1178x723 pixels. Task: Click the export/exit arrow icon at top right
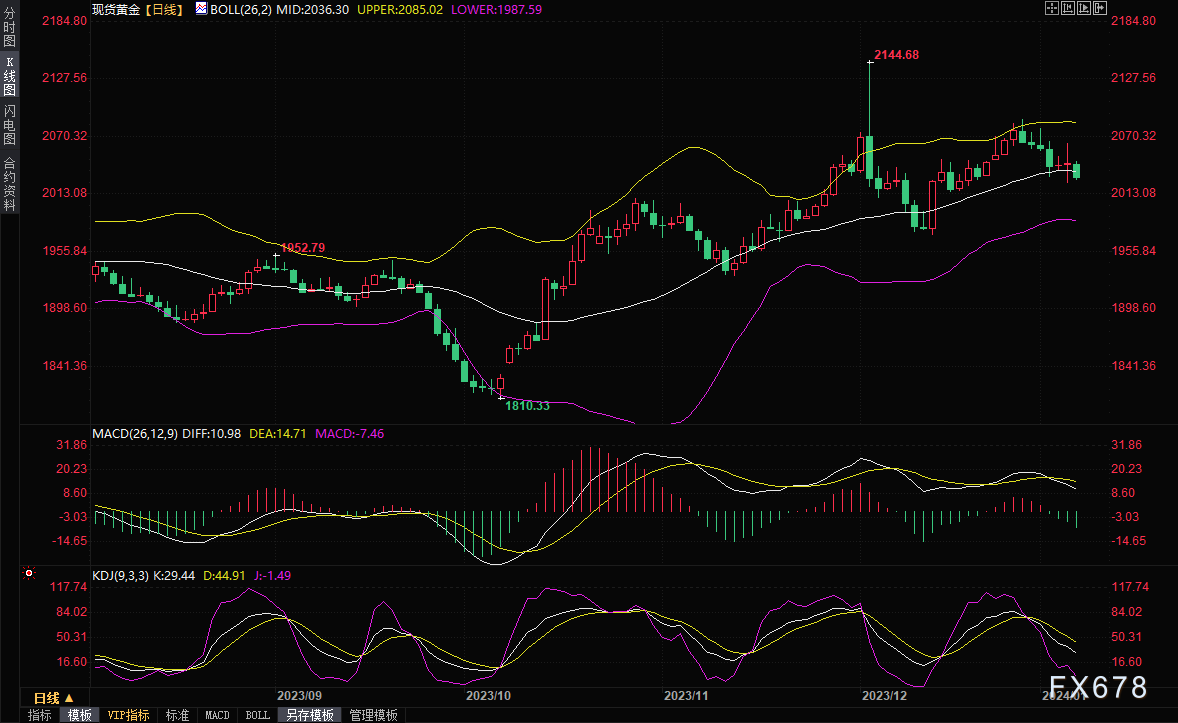(x=1099, y=8)
